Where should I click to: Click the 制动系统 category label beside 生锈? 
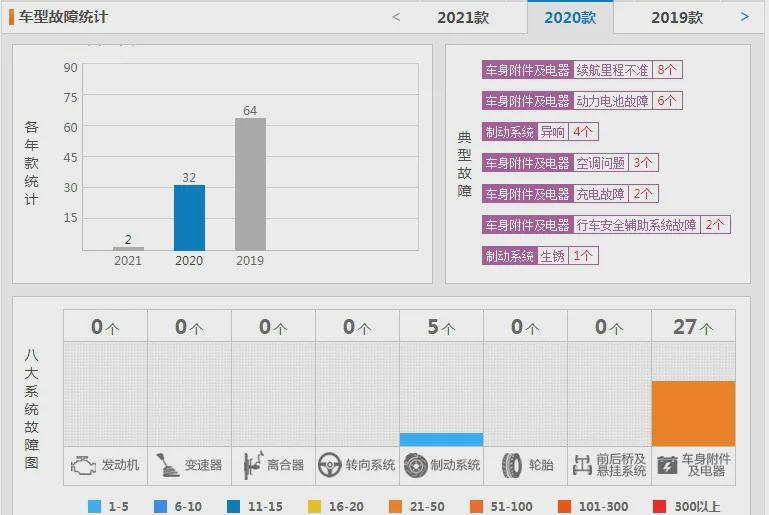click(x=509, y=256)
